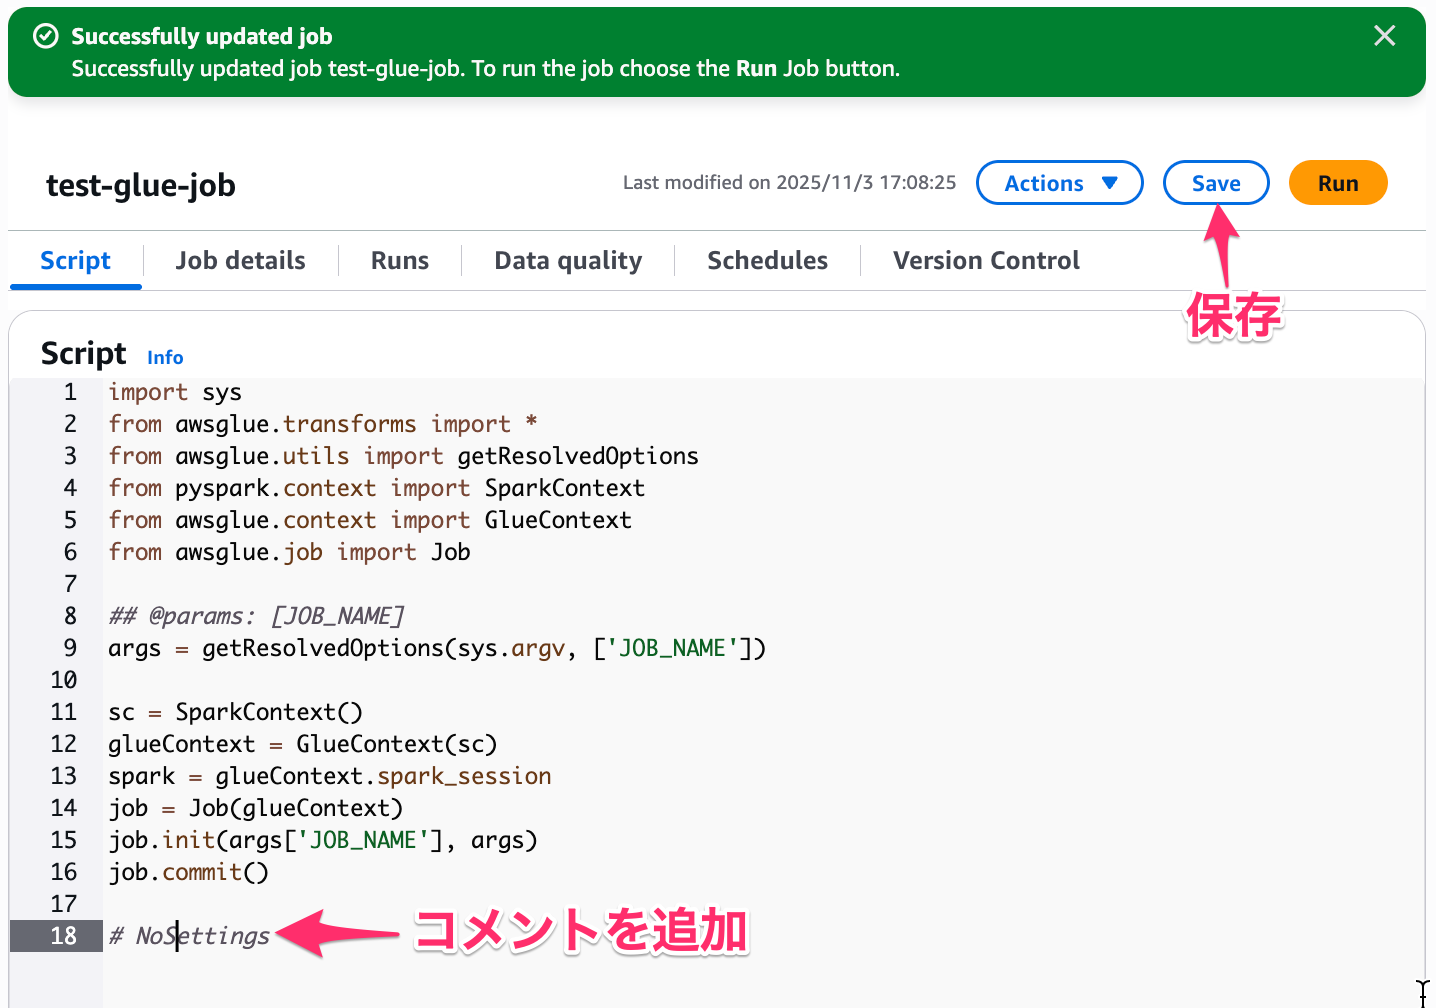Dismiss the success notification banner
Image resolution: width=1436 pixels, height=1008 pixels.
pyautogui.click(x=1384, y=35)
